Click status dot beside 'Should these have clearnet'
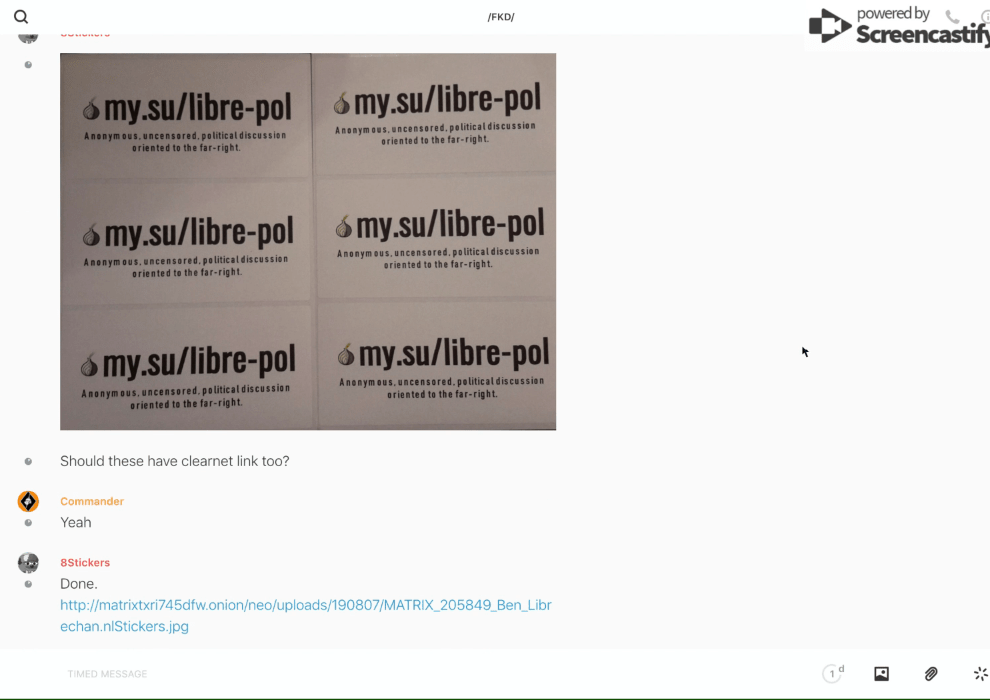990x700 pixels. pyautogui.click(x=28, y=461)
